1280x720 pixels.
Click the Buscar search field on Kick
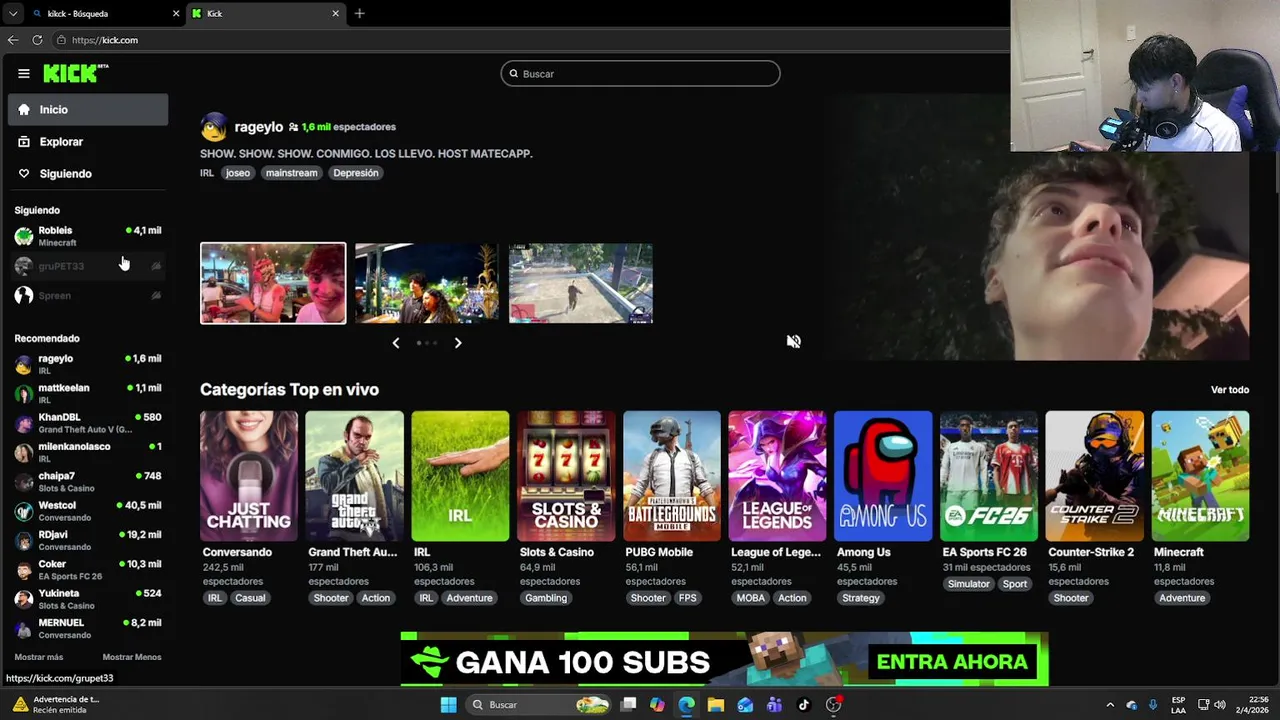(640, 74)
